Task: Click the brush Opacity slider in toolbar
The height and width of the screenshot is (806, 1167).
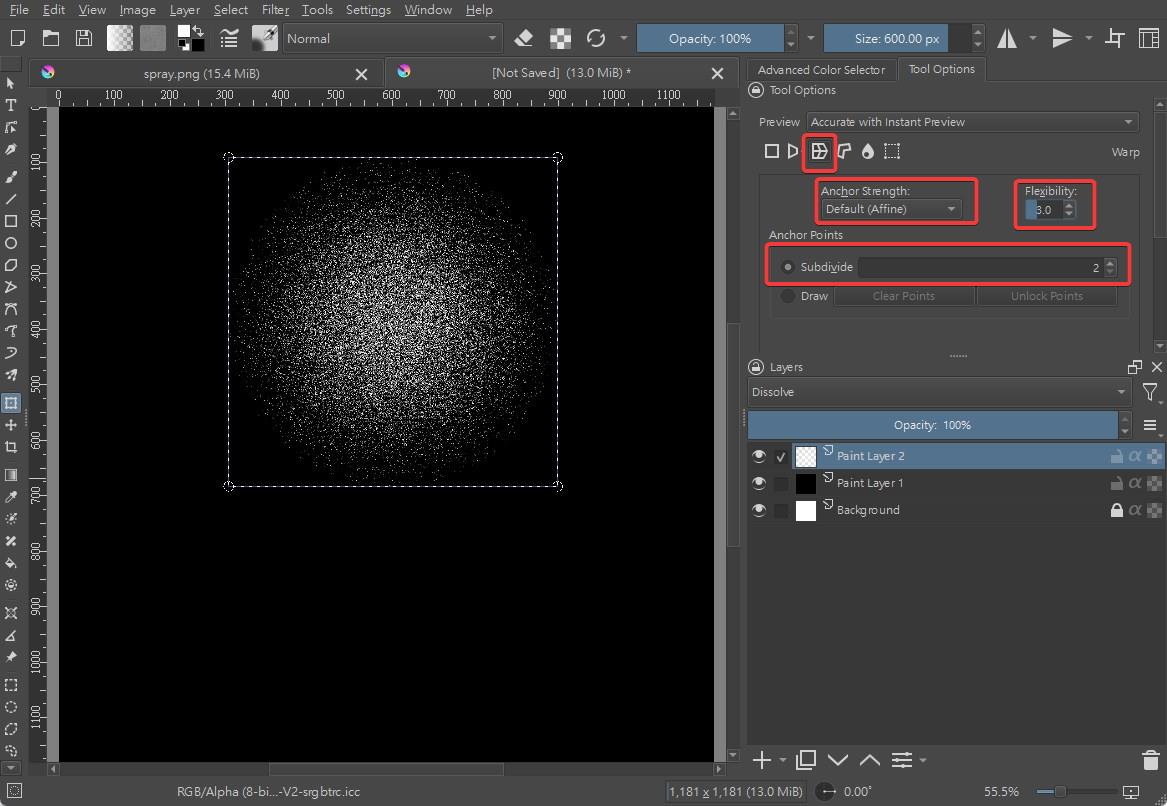Action: [710, 38]
